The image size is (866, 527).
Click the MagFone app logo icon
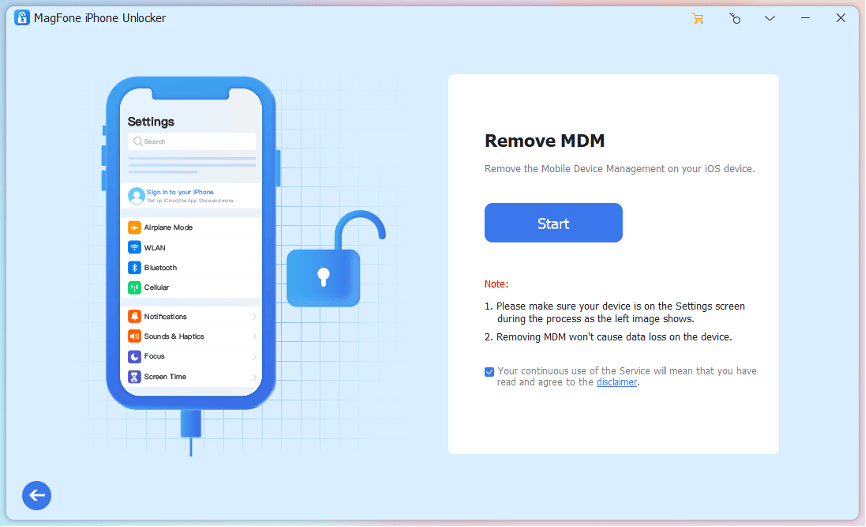(22, 18)
